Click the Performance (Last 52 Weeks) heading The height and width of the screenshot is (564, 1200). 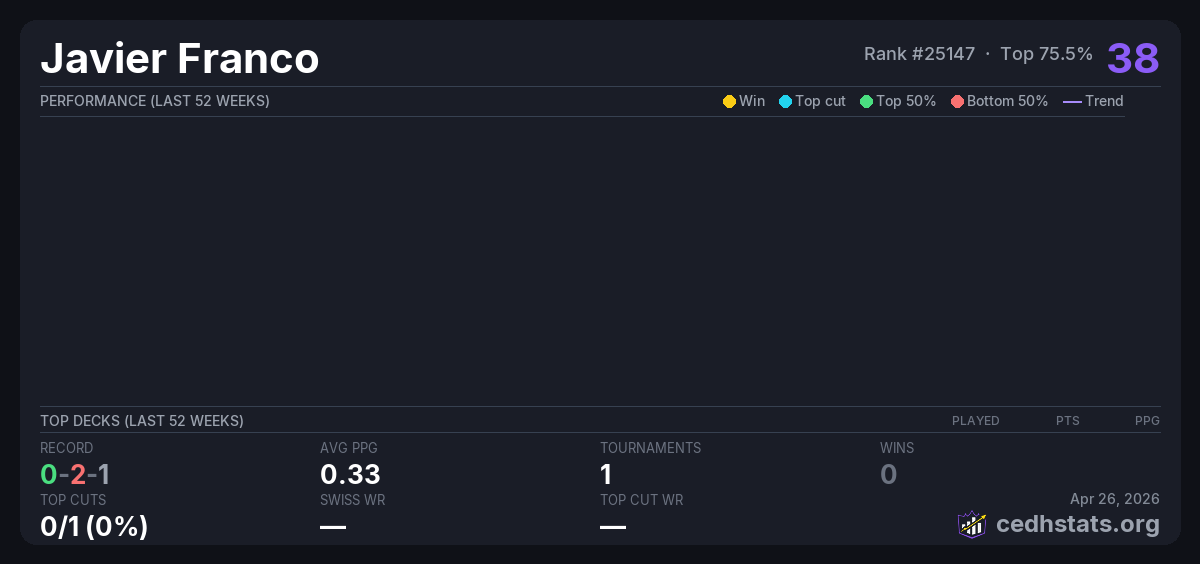click(155, 101)
